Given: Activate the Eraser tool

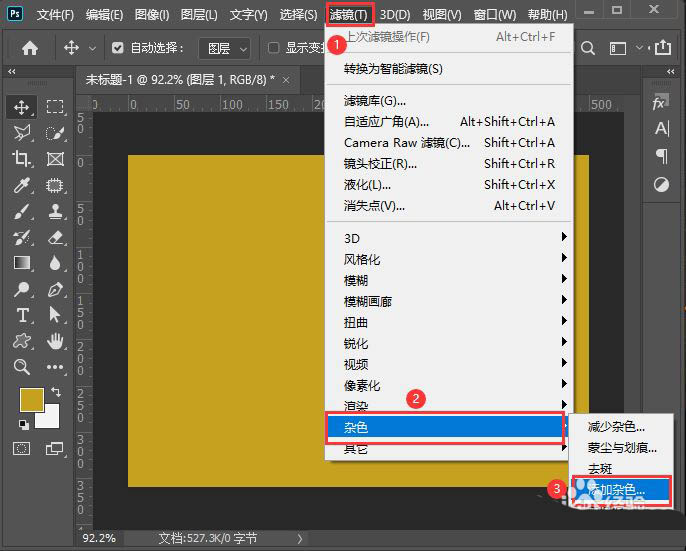Looking at the screenshot, I should (55, 237).
